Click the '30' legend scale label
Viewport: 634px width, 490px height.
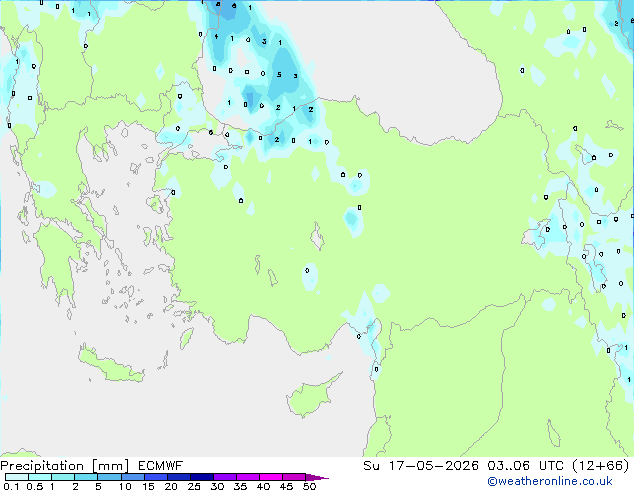217,486
